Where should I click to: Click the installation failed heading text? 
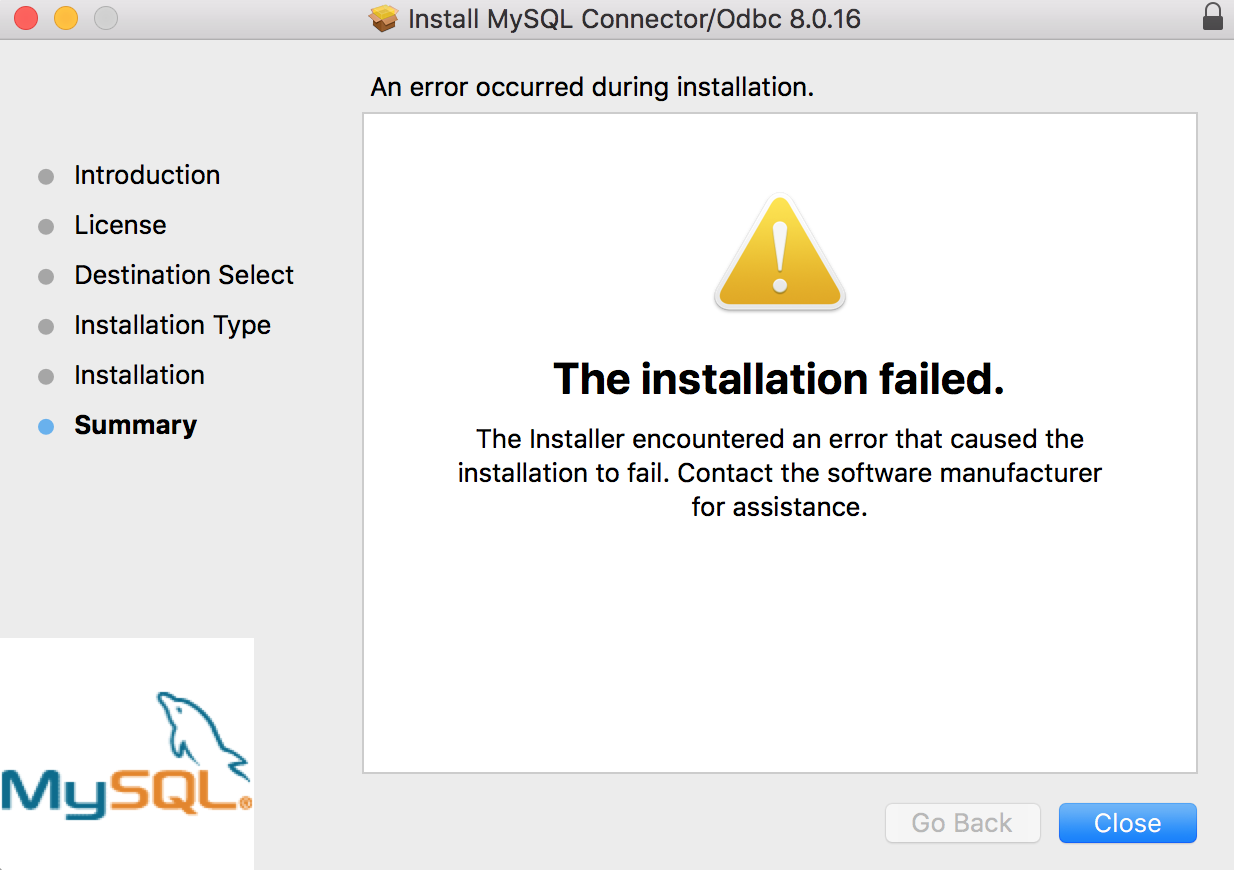tap(780, 379)
